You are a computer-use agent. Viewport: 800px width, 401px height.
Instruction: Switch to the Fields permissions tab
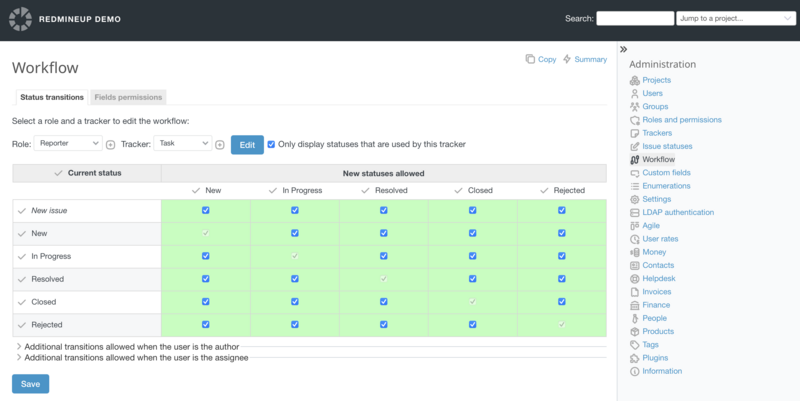coord(127,97)
